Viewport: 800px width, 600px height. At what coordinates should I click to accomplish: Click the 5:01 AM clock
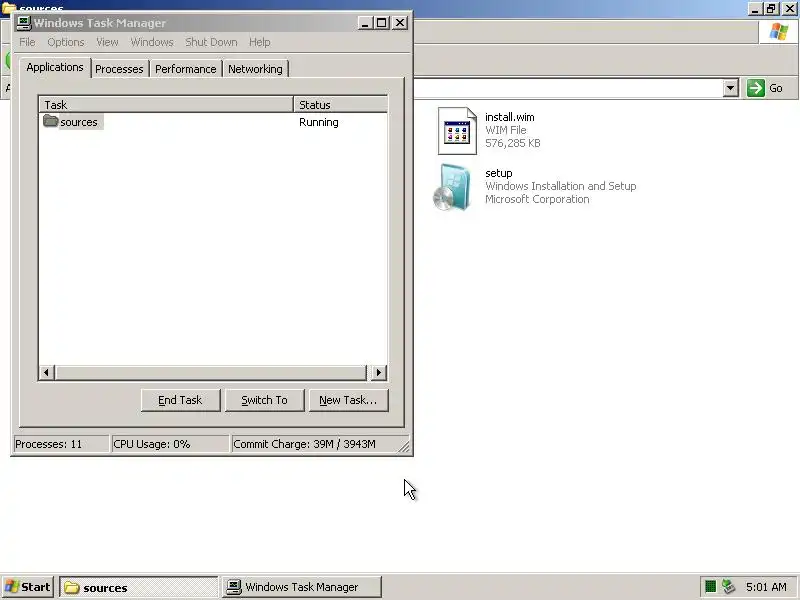click(x=766, y=587)
